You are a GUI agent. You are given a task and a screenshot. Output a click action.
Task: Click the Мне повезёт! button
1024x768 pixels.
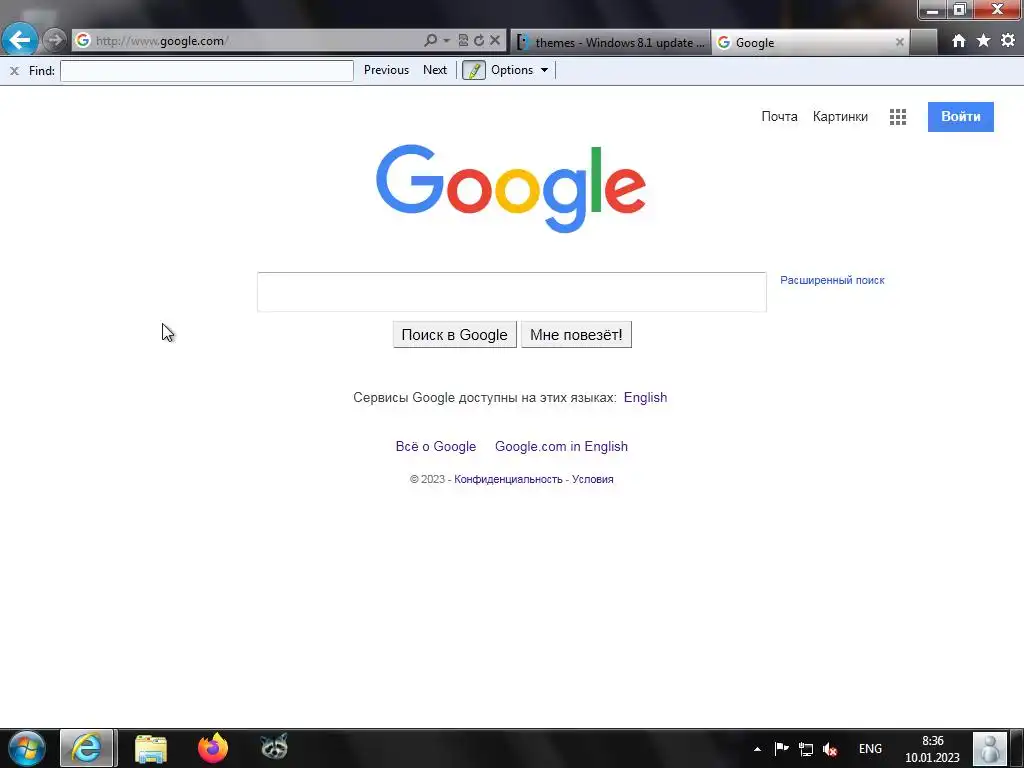coord(576,334)
